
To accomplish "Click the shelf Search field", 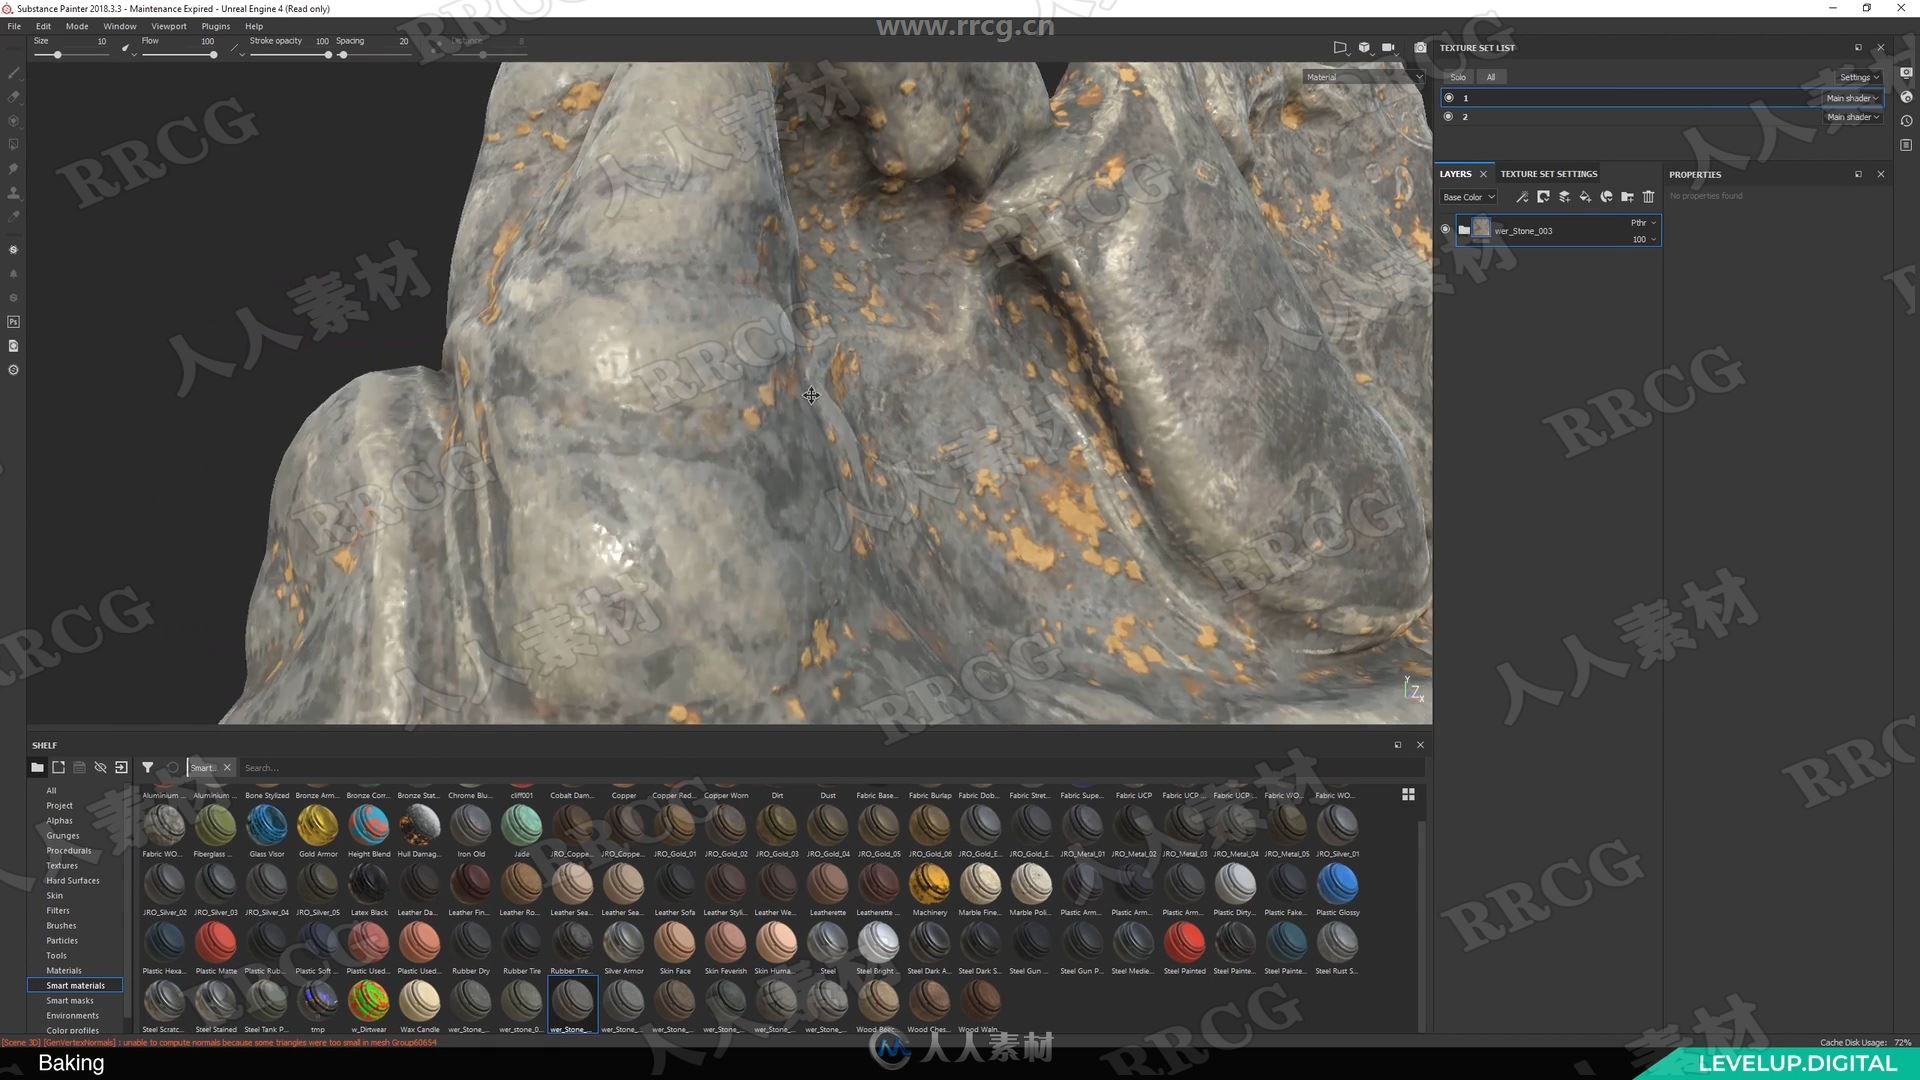I will pos(830,768).
